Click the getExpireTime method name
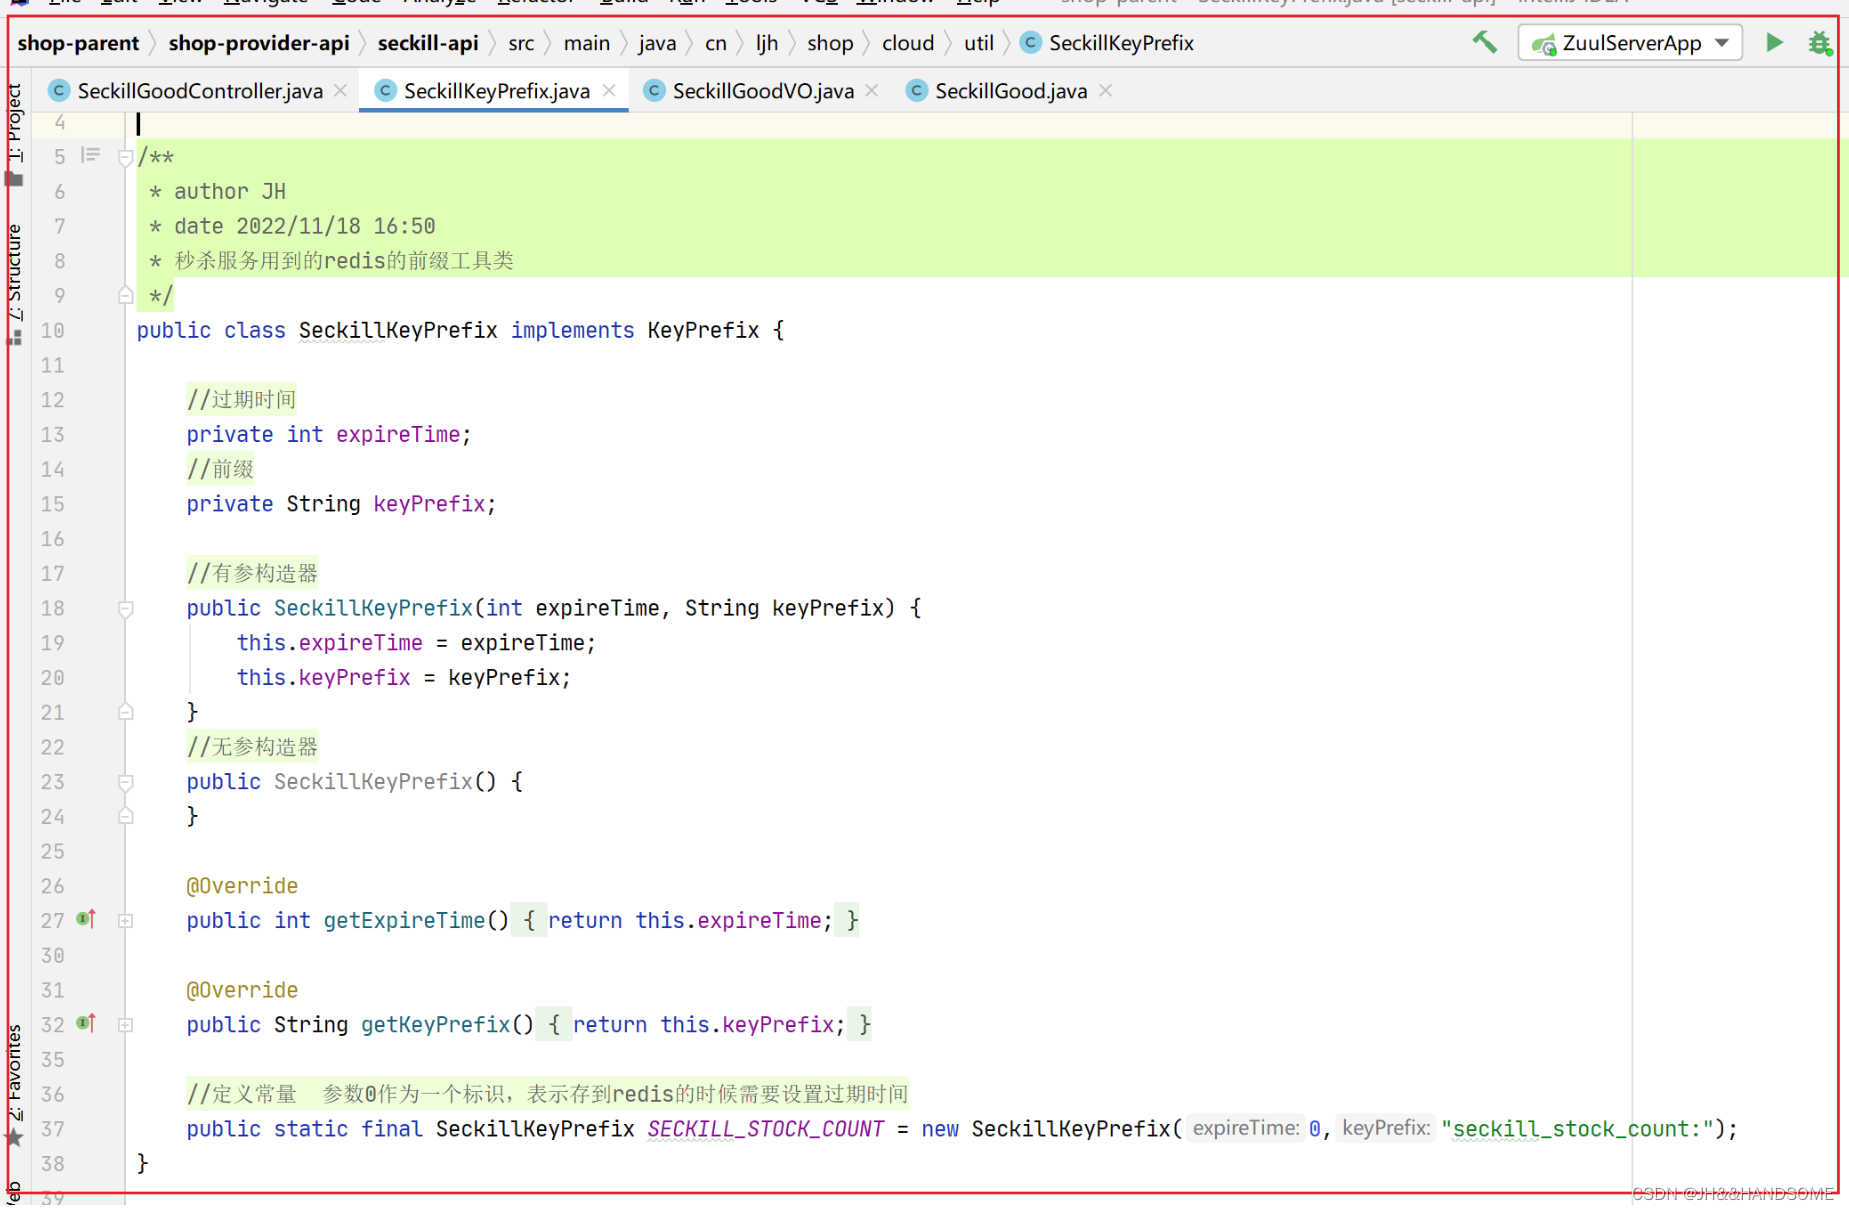The width and height of the screenshot is (1849, 1210). pyautogui.click(x=404, y=921)
